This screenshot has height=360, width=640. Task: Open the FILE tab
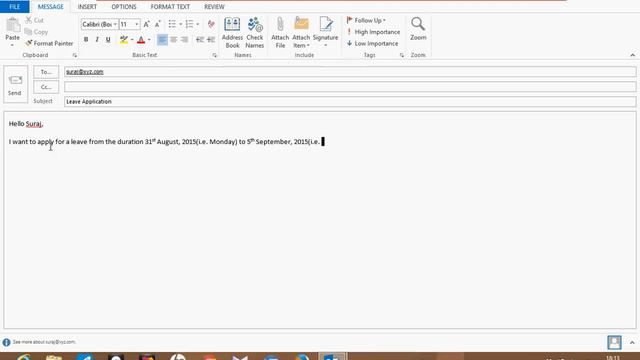coord(15,7)
